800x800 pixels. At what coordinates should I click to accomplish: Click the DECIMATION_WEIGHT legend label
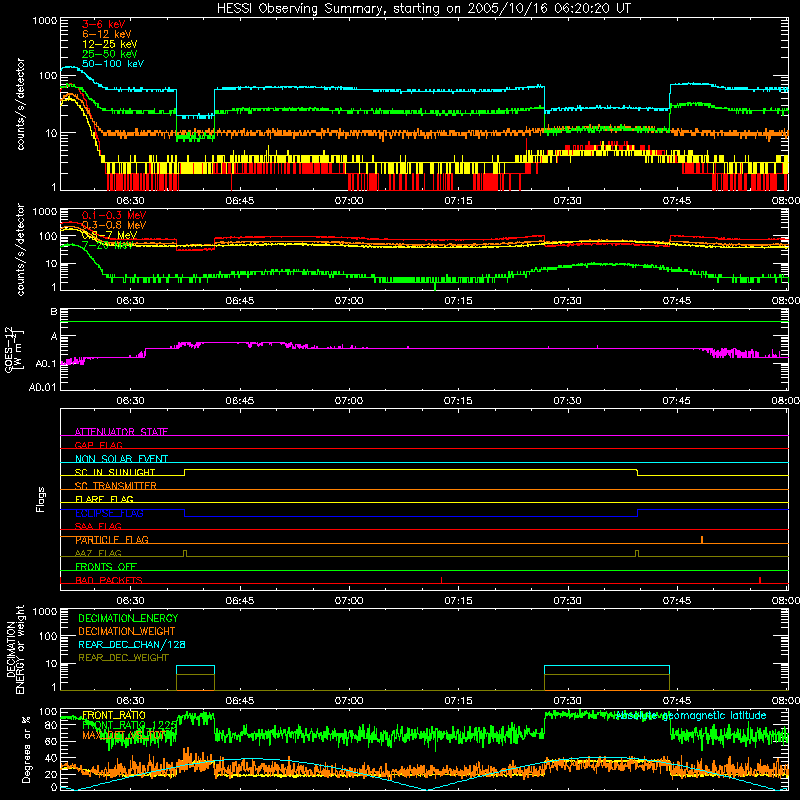(x=127, y=631)
